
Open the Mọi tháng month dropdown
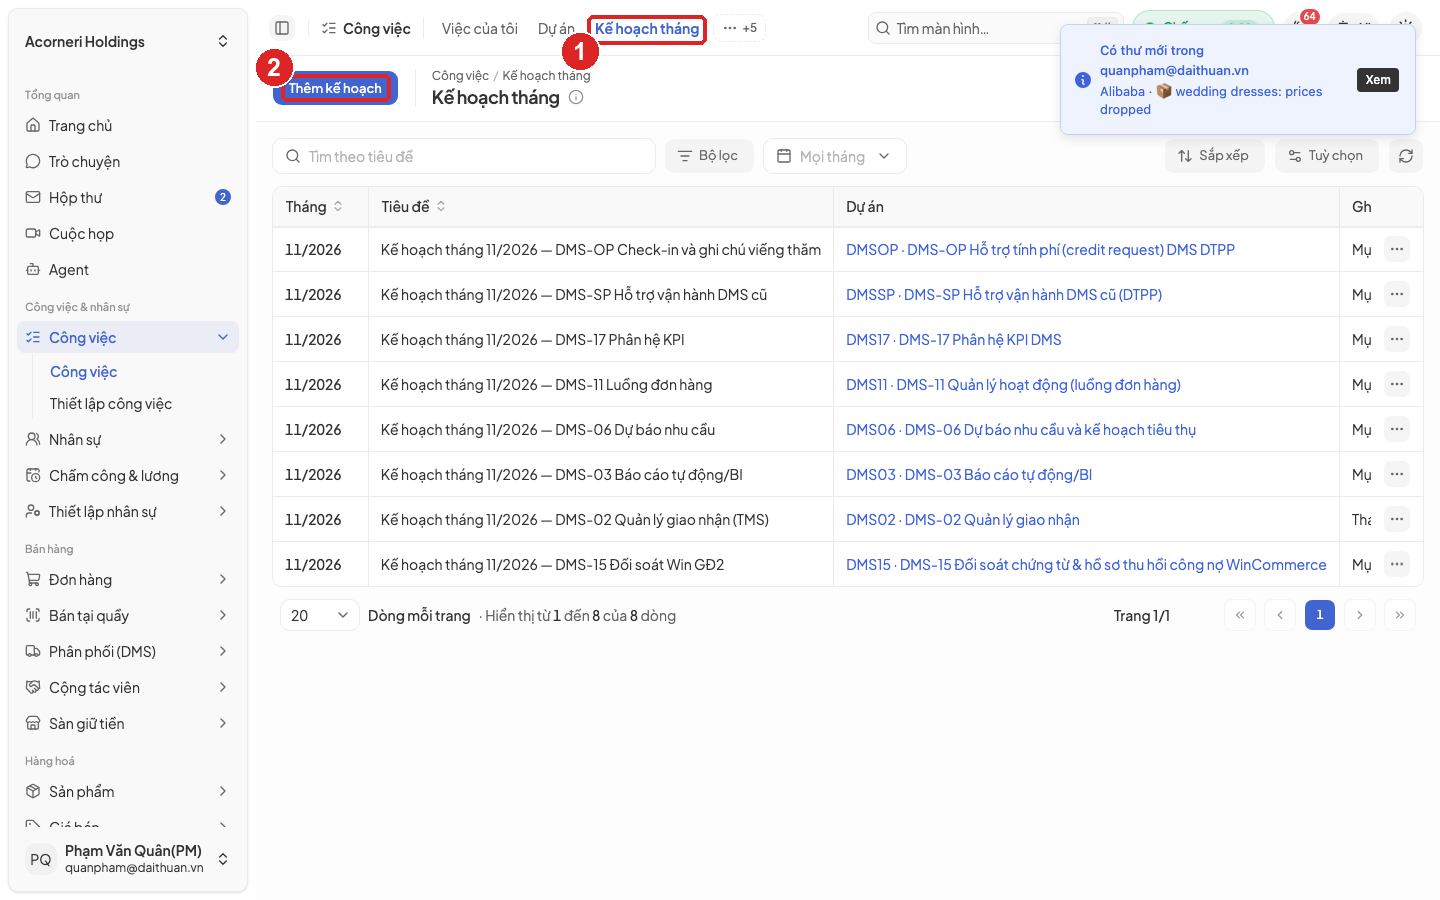point(835,156)
